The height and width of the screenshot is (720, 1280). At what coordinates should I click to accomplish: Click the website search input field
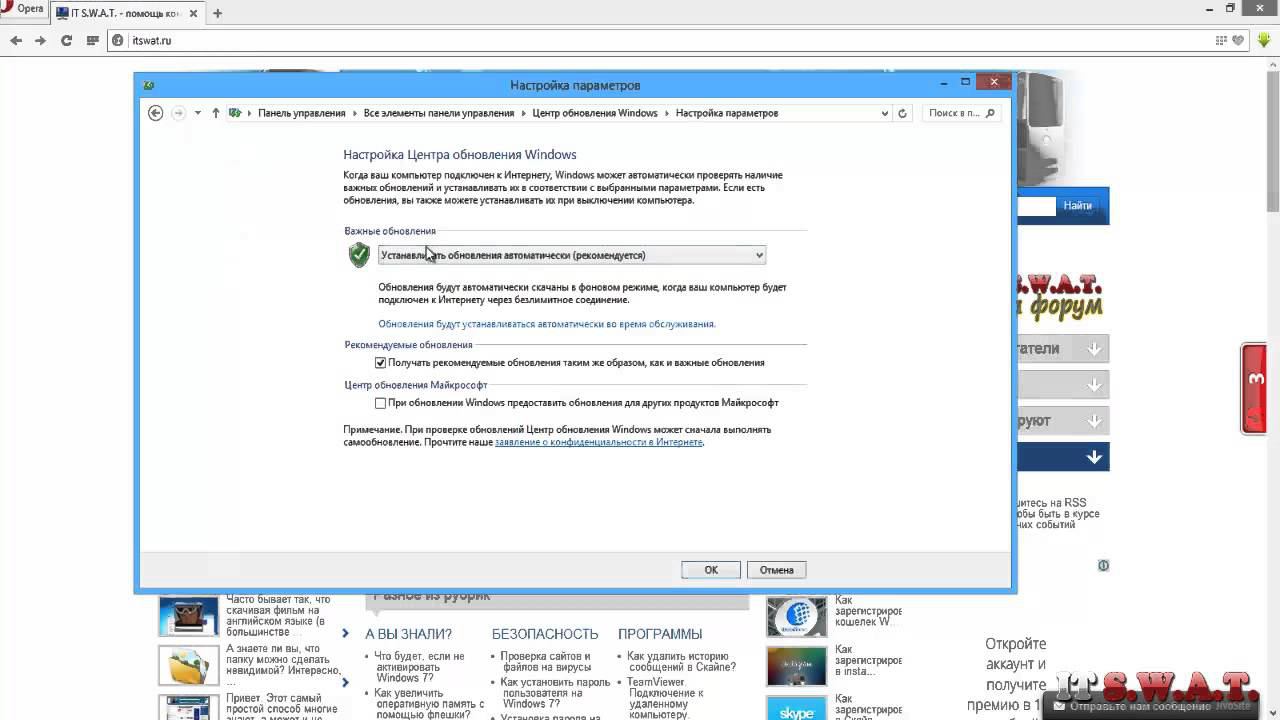1036,206
